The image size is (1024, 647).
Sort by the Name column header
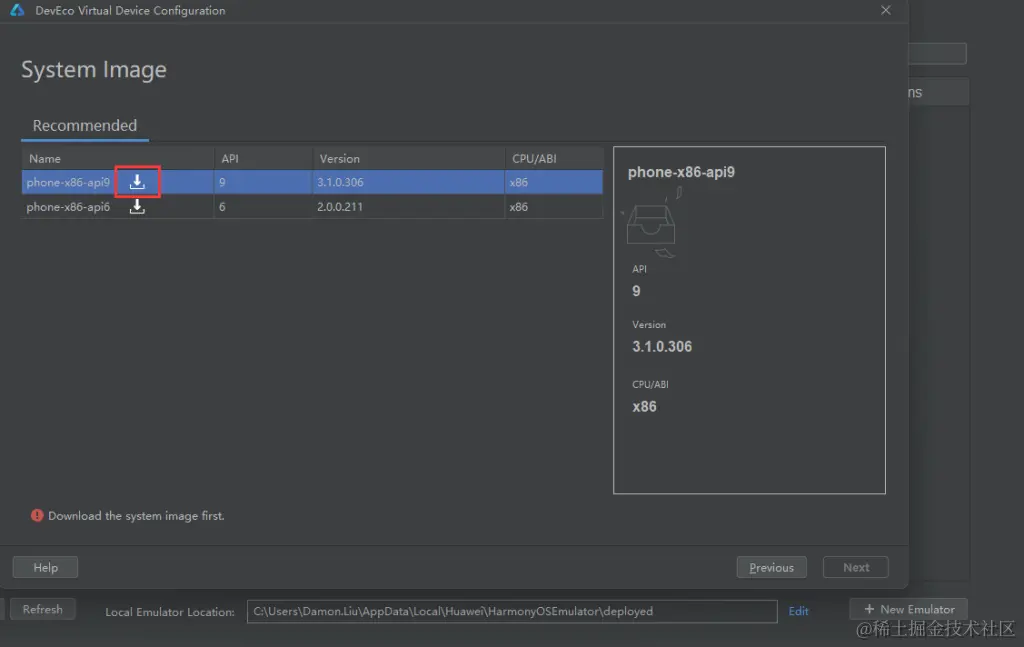[x=118, y=159]
